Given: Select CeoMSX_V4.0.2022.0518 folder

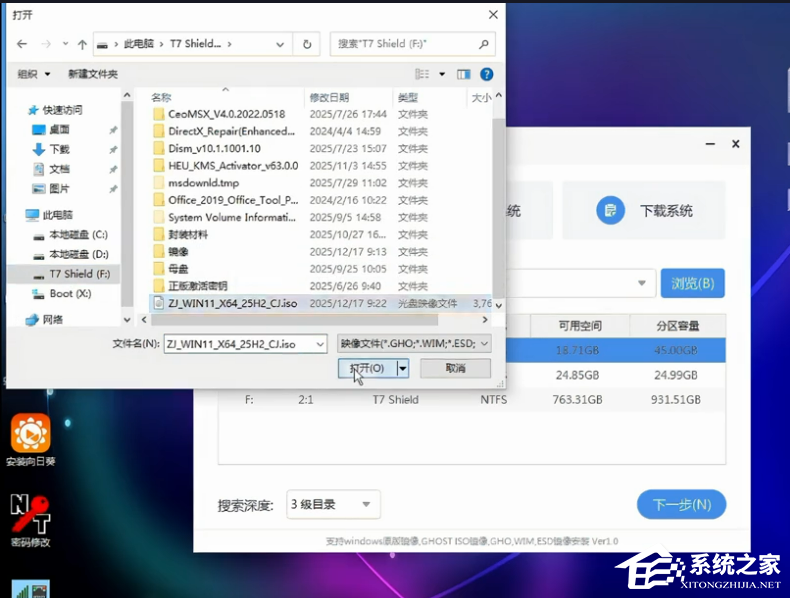Looking at the screenshot, I should click(227, 114).
